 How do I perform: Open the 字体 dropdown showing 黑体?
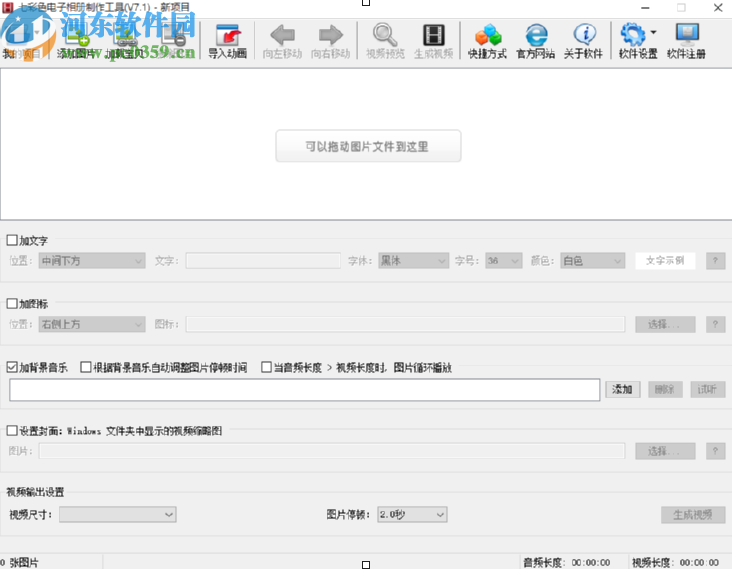pos(414,260)
